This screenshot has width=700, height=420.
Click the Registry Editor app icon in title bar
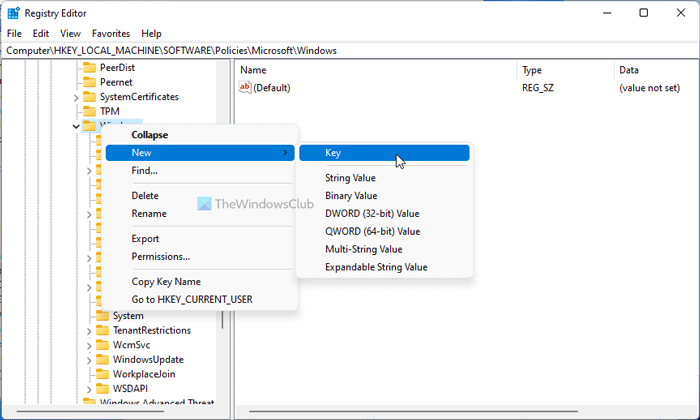[x=13, y=13]
